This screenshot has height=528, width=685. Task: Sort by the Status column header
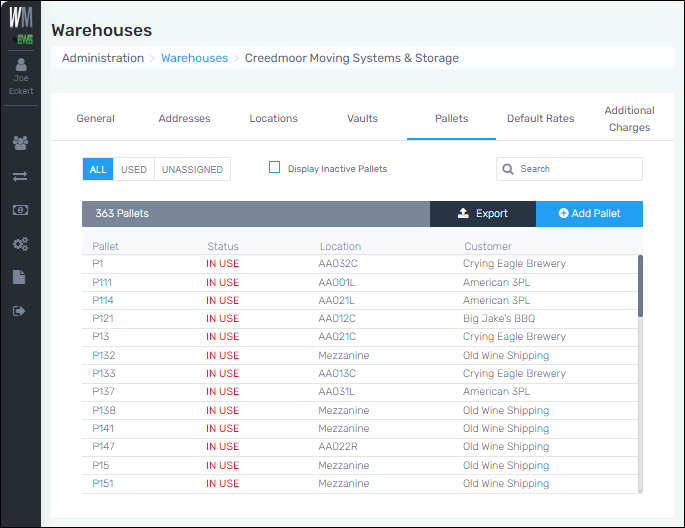pyautogui.click(x=223, y=246)
